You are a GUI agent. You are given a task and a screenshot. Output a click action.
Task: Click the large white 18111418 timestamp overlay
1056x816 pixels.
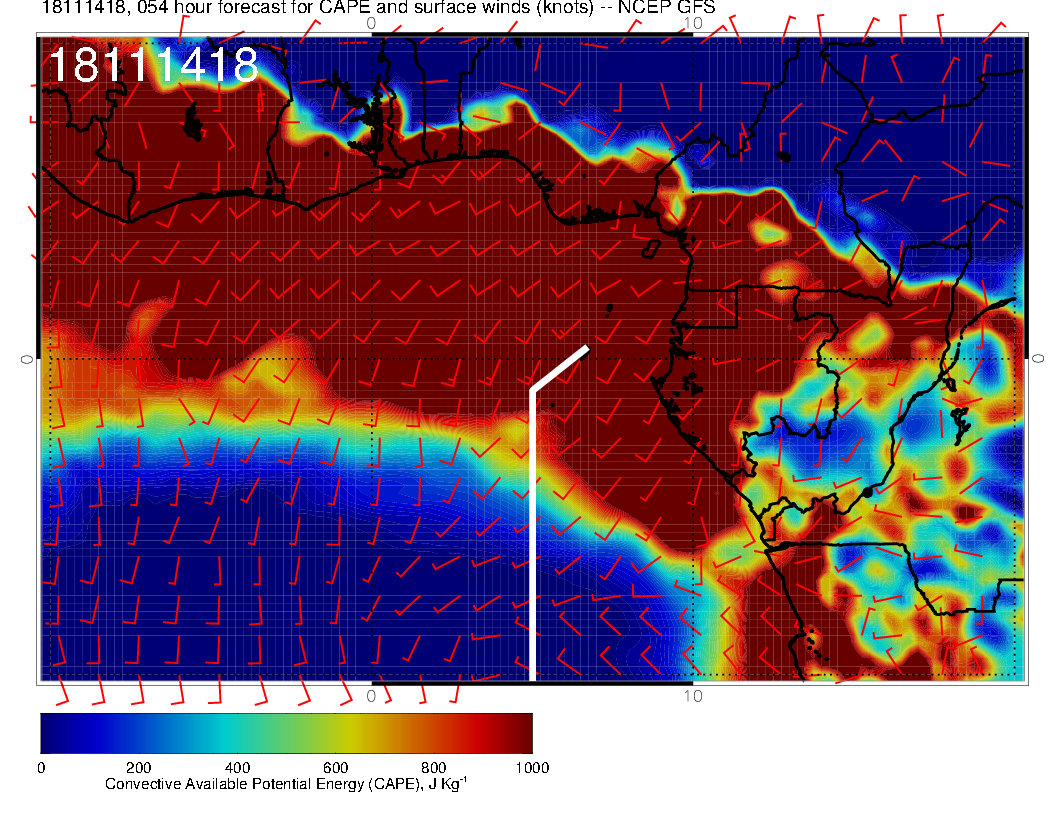tap(153, 66)
